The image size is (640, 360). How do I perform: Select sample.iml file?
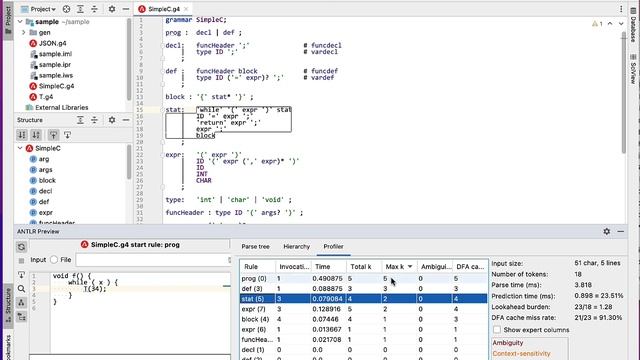(51, 54)
